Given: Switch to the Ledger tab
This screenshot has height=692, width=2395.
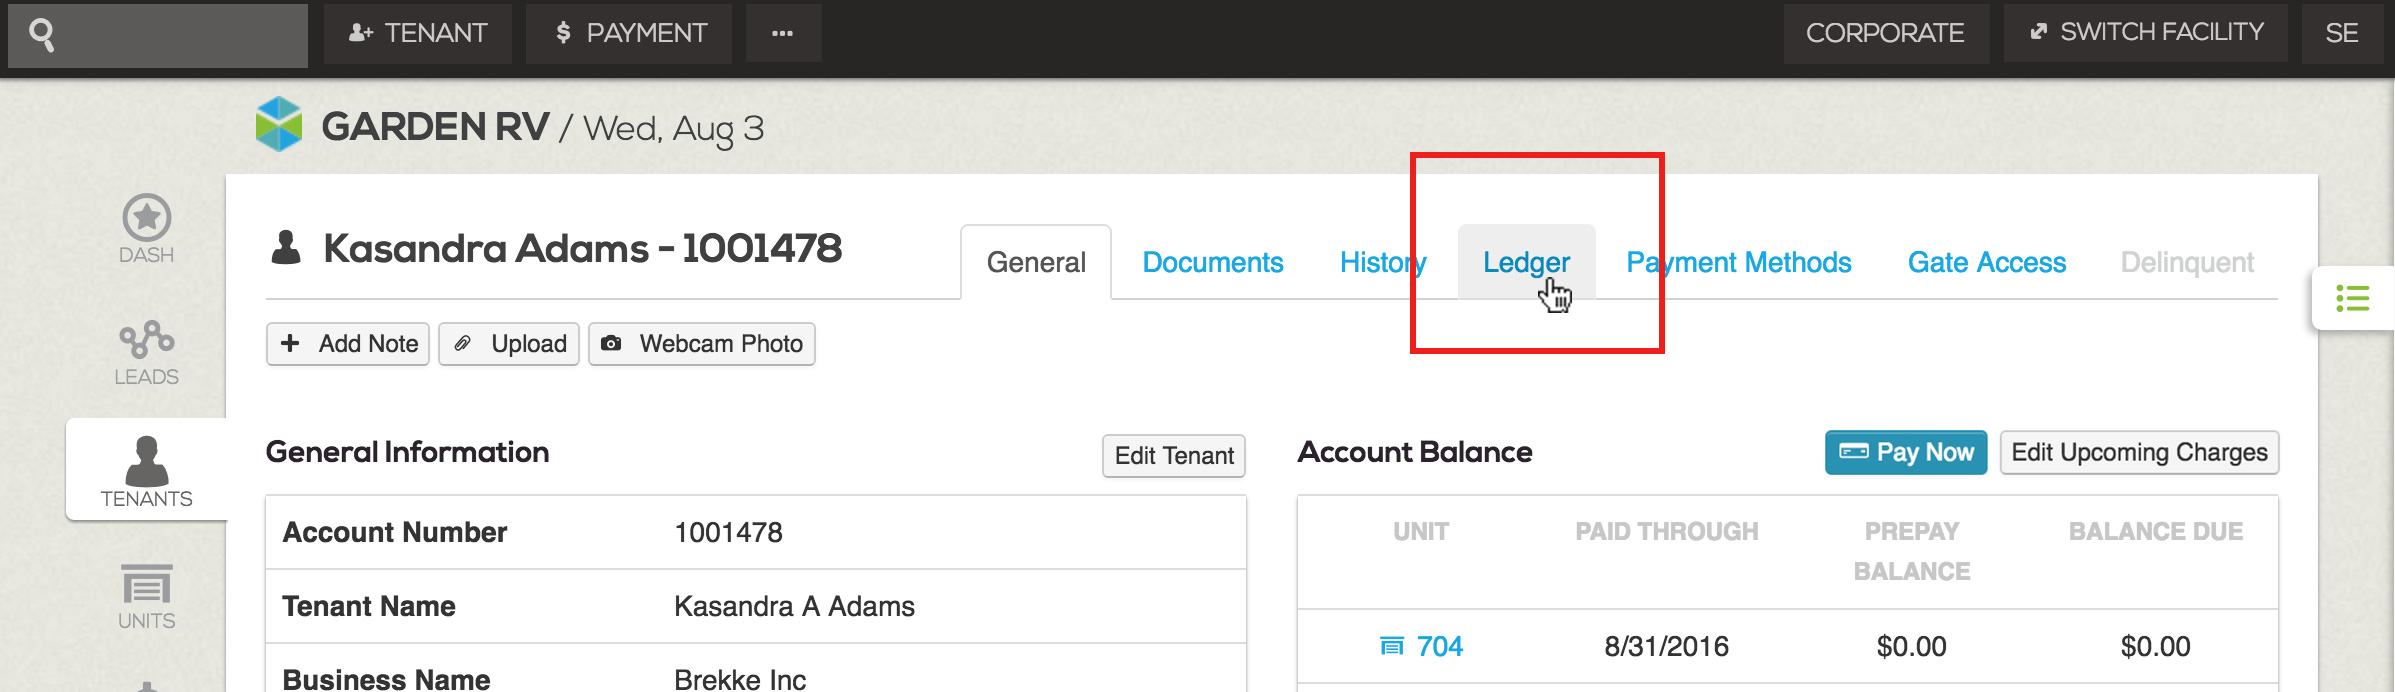Looking at the screenshot, I should point(1526,262).
